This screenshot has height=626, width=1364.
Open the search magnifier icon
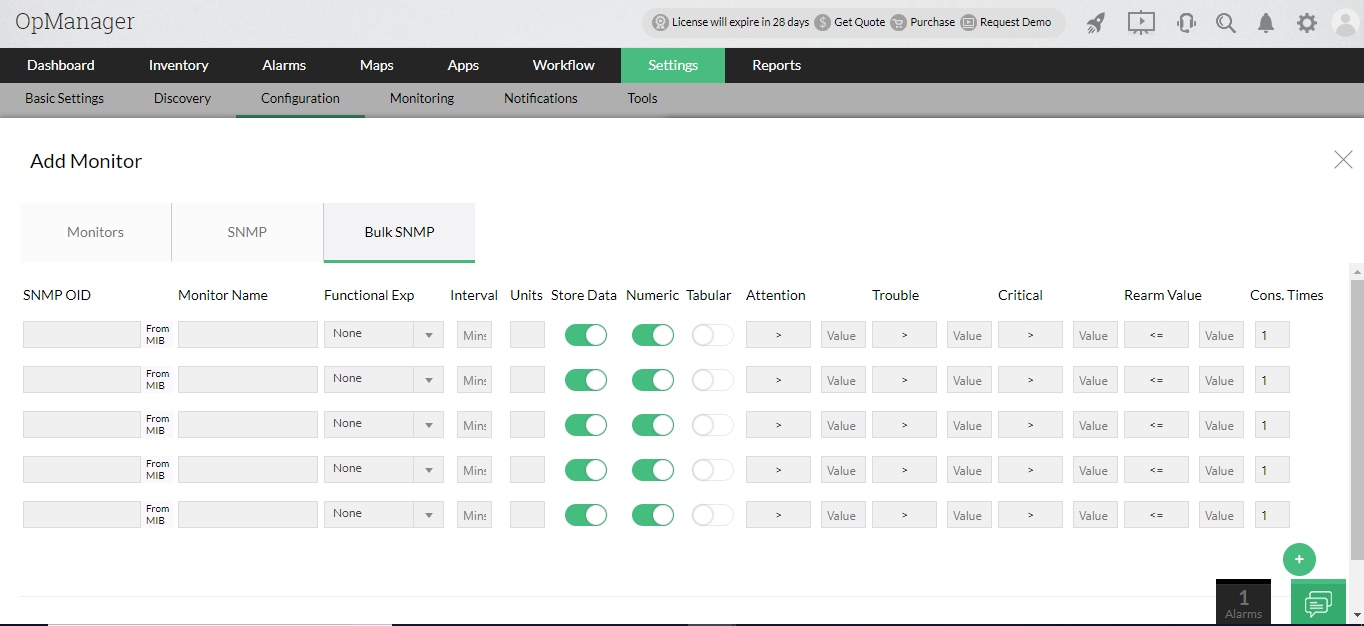pyautogui.click(x=1226, y=23)
